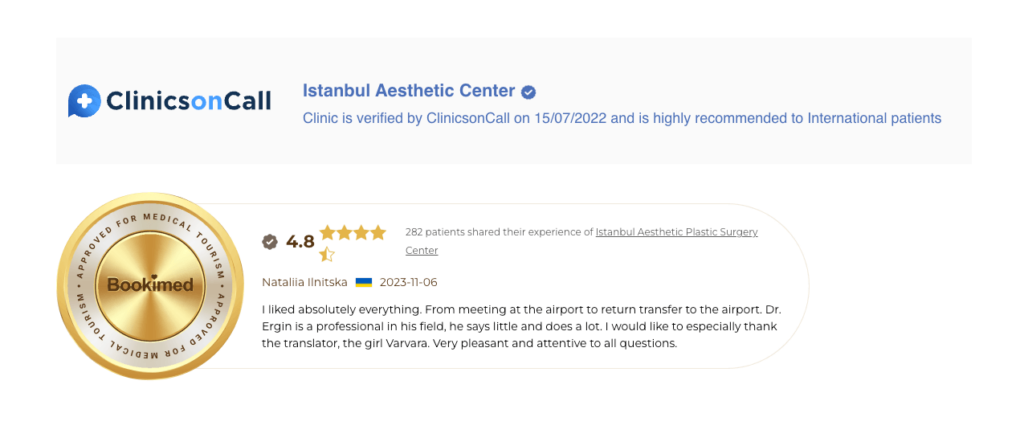Select the second gold rating star
Image resolution: width=1024 pixels, height=446 pixels.
[x=344, y=233]
